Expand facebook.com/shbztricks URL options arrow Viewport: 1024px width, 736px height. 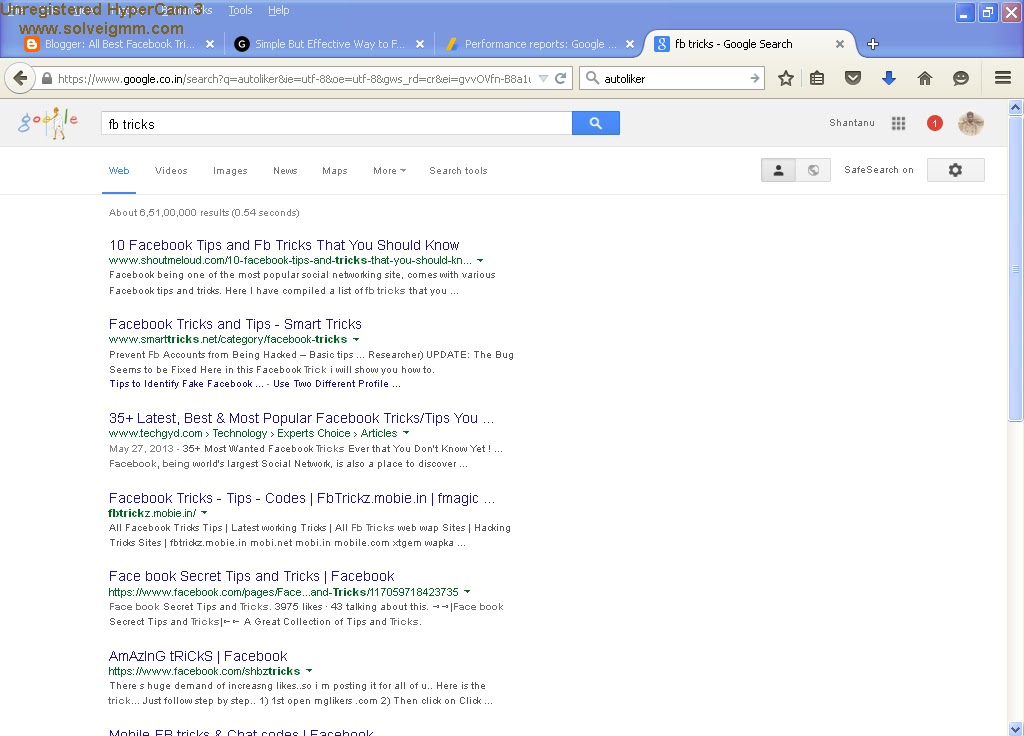(x=309, y=671)
